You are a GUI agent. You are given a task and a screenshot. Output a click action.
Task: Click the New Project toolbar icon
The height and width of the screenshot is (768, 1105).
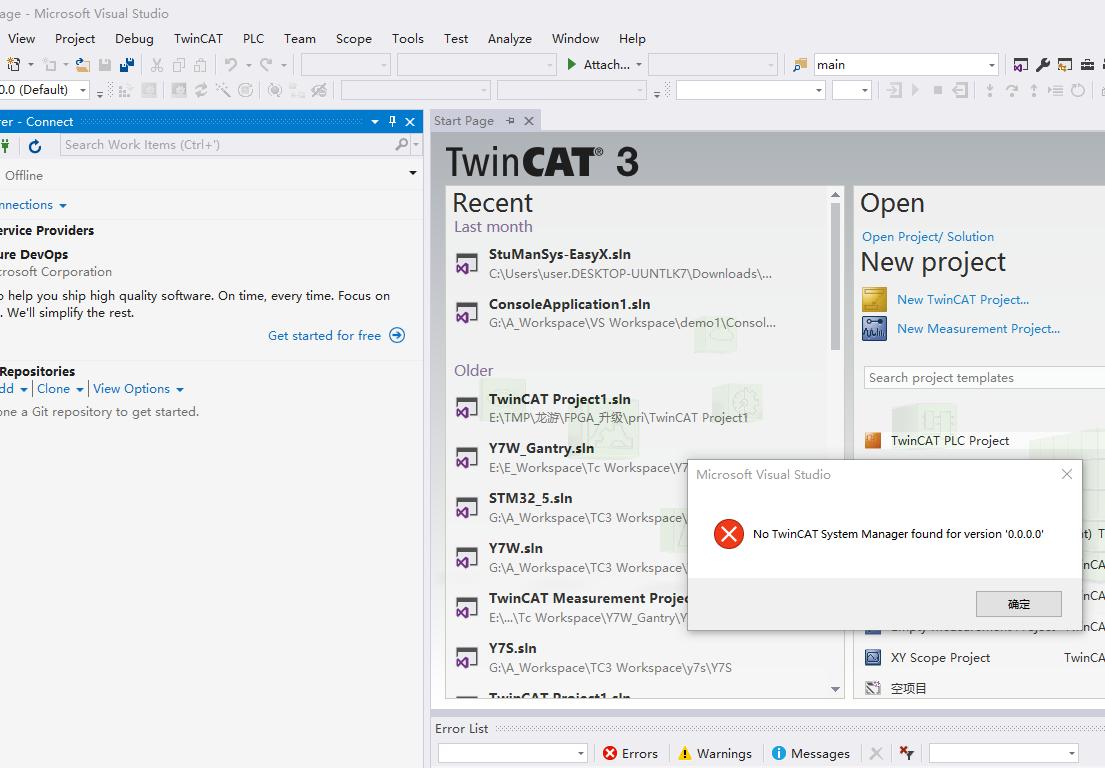click(13, 65)
